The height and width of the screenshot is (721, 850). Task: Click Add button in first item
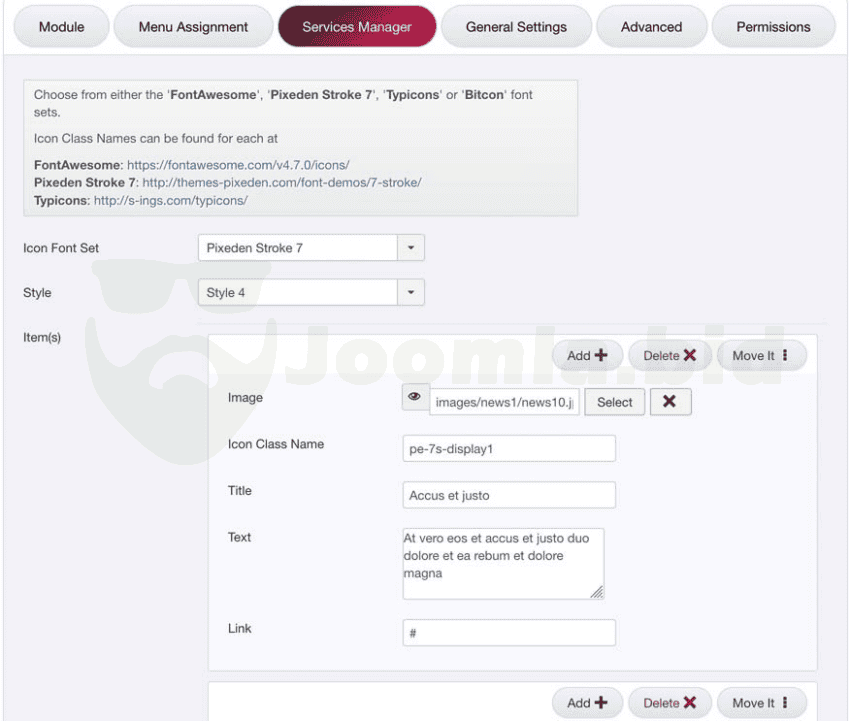click(587, 356)
